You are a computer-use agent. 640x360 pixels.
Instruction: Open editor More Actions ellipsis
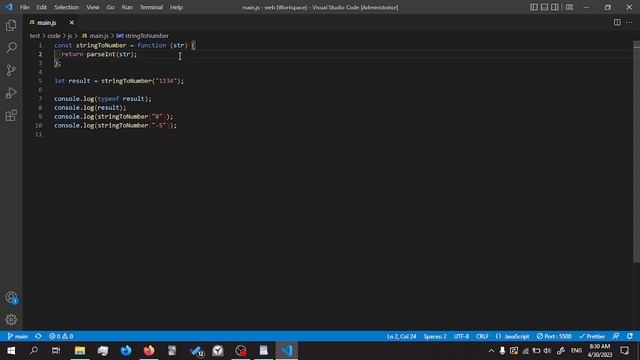[x=629, y=22]
